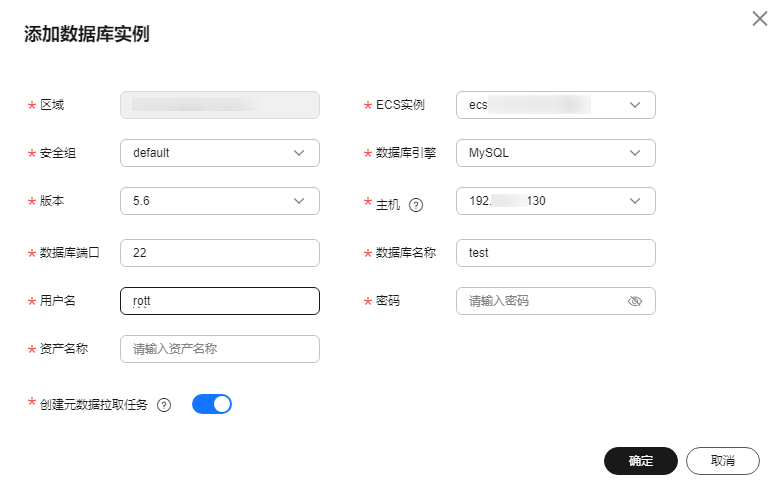Close the 添加数据库实例 dialog with X
The image size is (772, 491).
[x=759, y=19]
